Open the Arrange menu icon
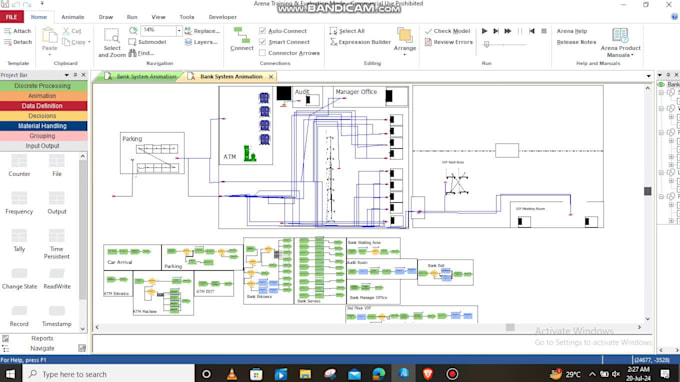The width and height of the screenshot is (680, 382). [x=405, y=35]
